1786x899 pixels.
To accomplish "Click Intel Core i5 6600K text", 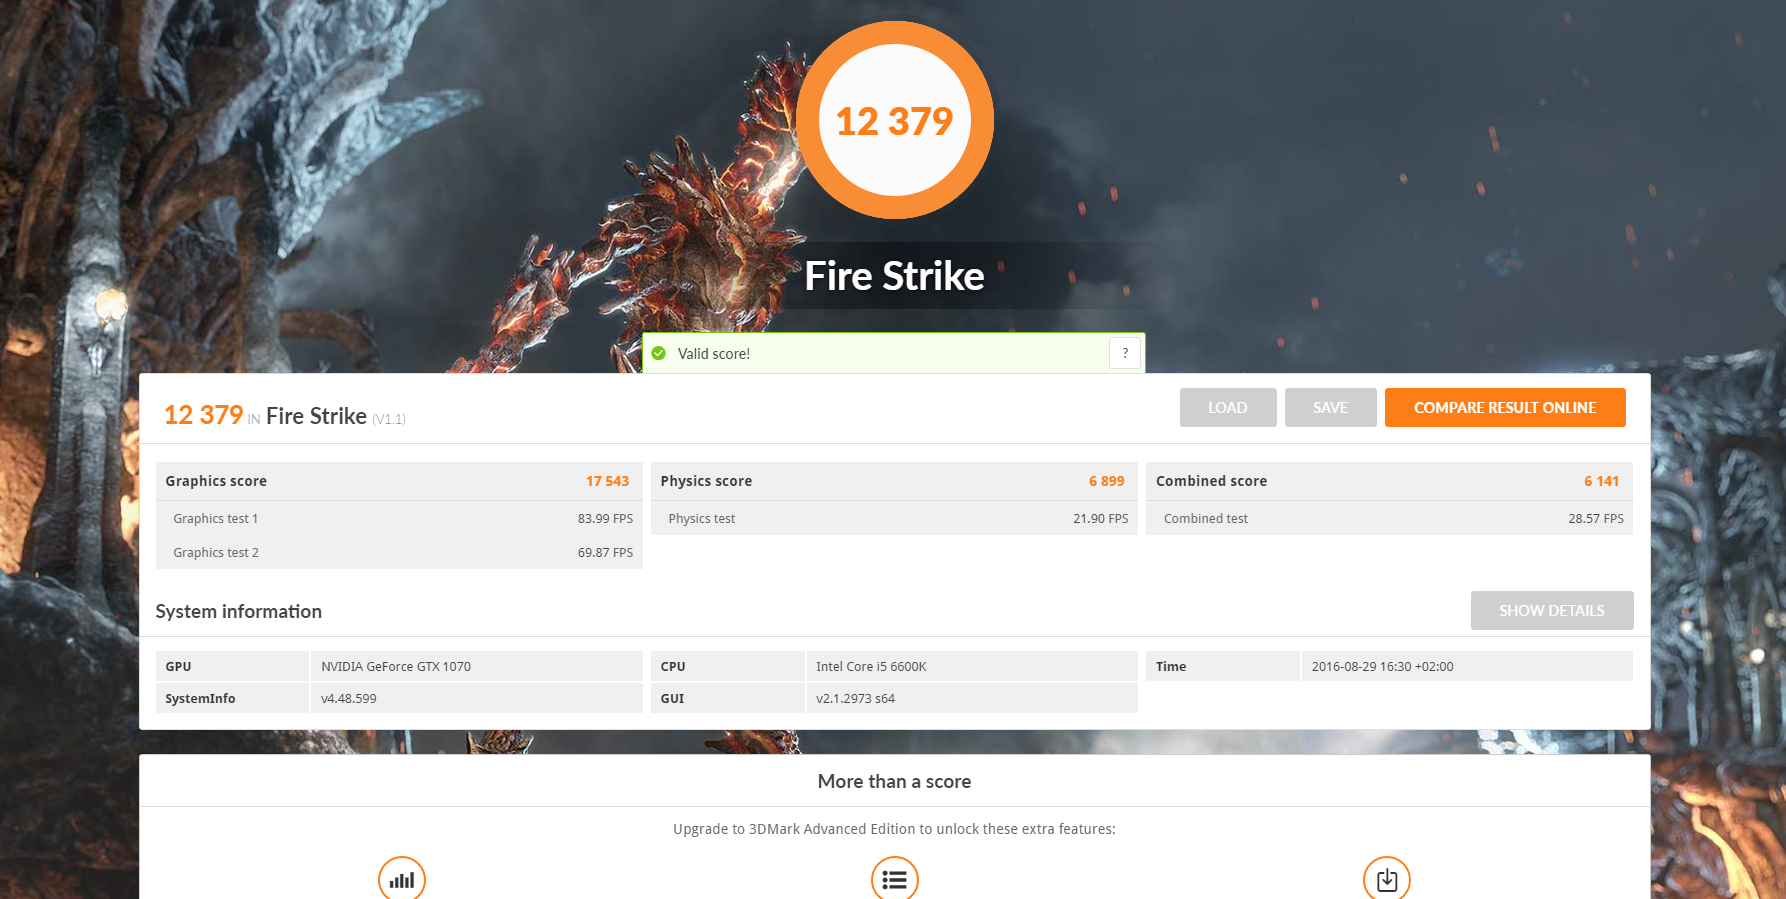I will pyautogui.click(x=871, y=666).
